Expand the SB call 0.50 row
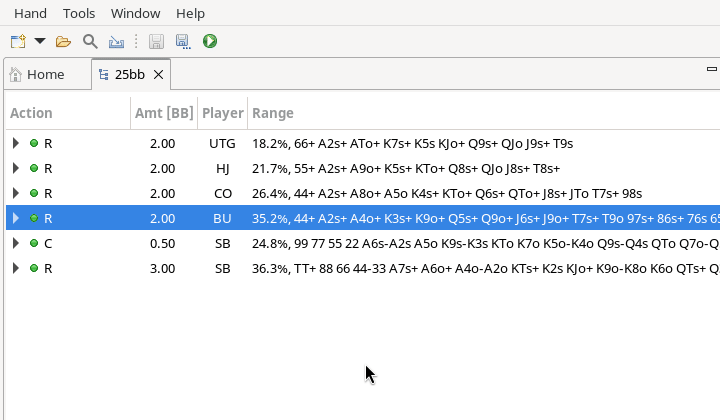 coord(15,243)
